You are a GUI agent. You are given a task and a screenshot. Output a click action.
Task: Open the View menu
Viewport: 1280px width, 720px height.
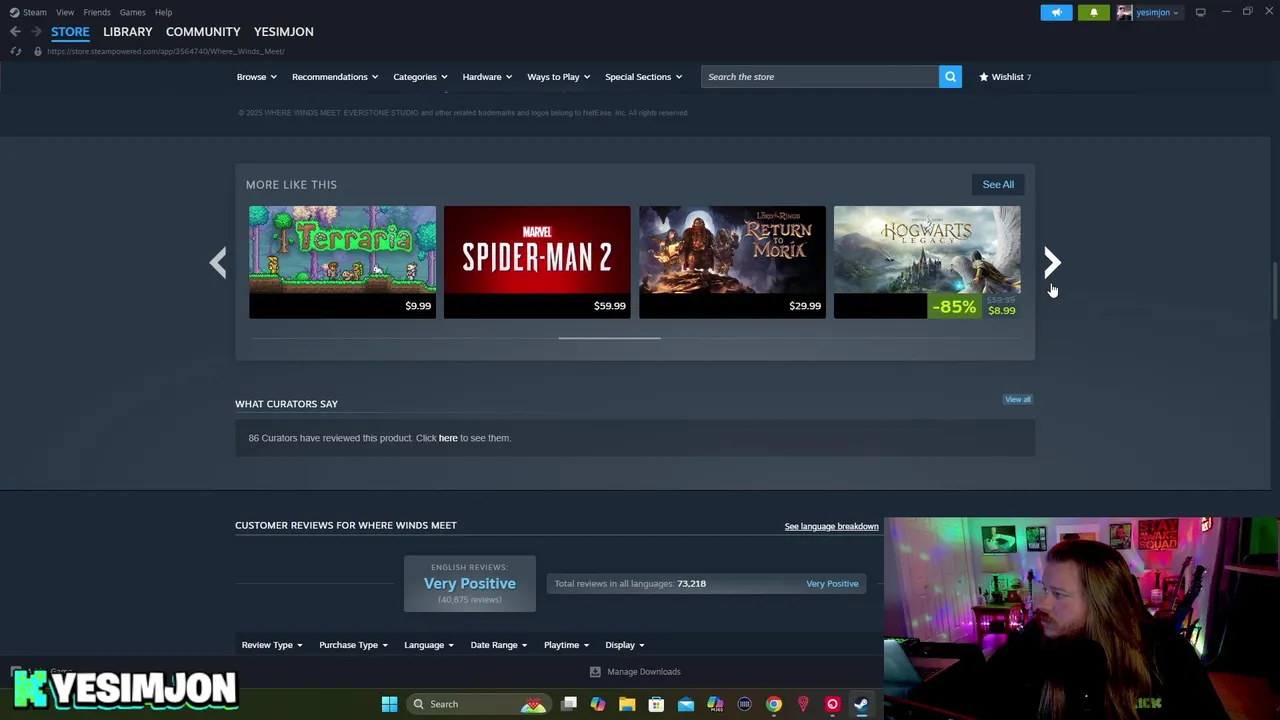65,12
